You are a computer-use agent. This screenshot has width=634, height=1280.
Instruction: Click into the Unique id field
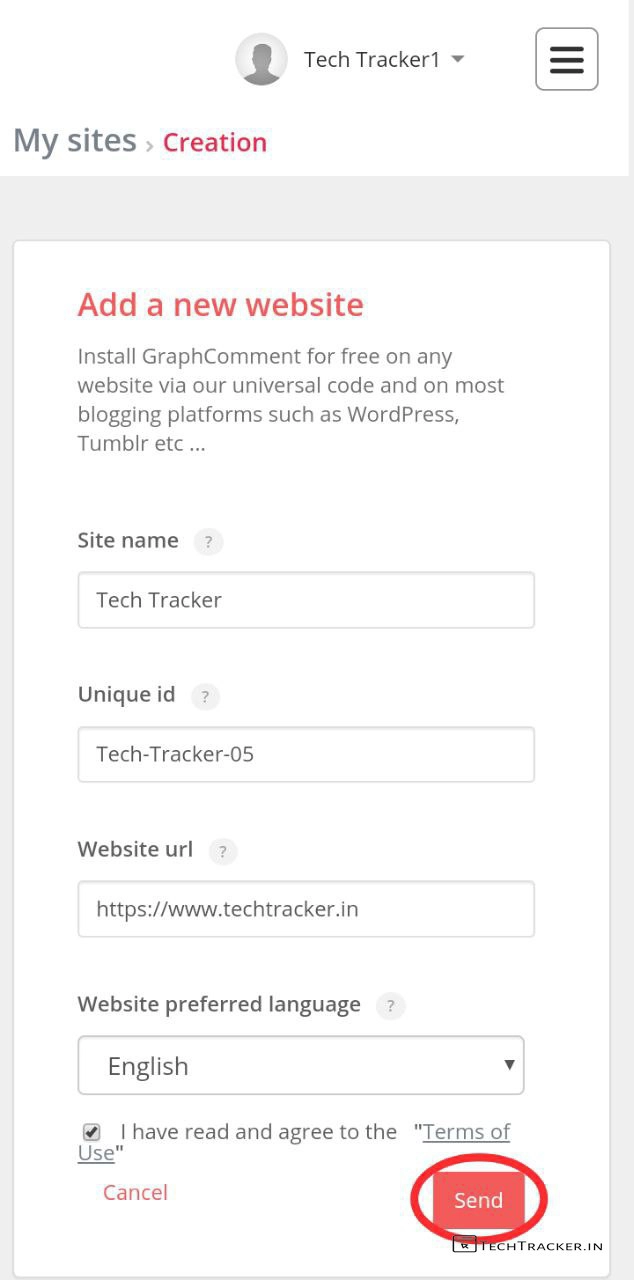[306, 754]
